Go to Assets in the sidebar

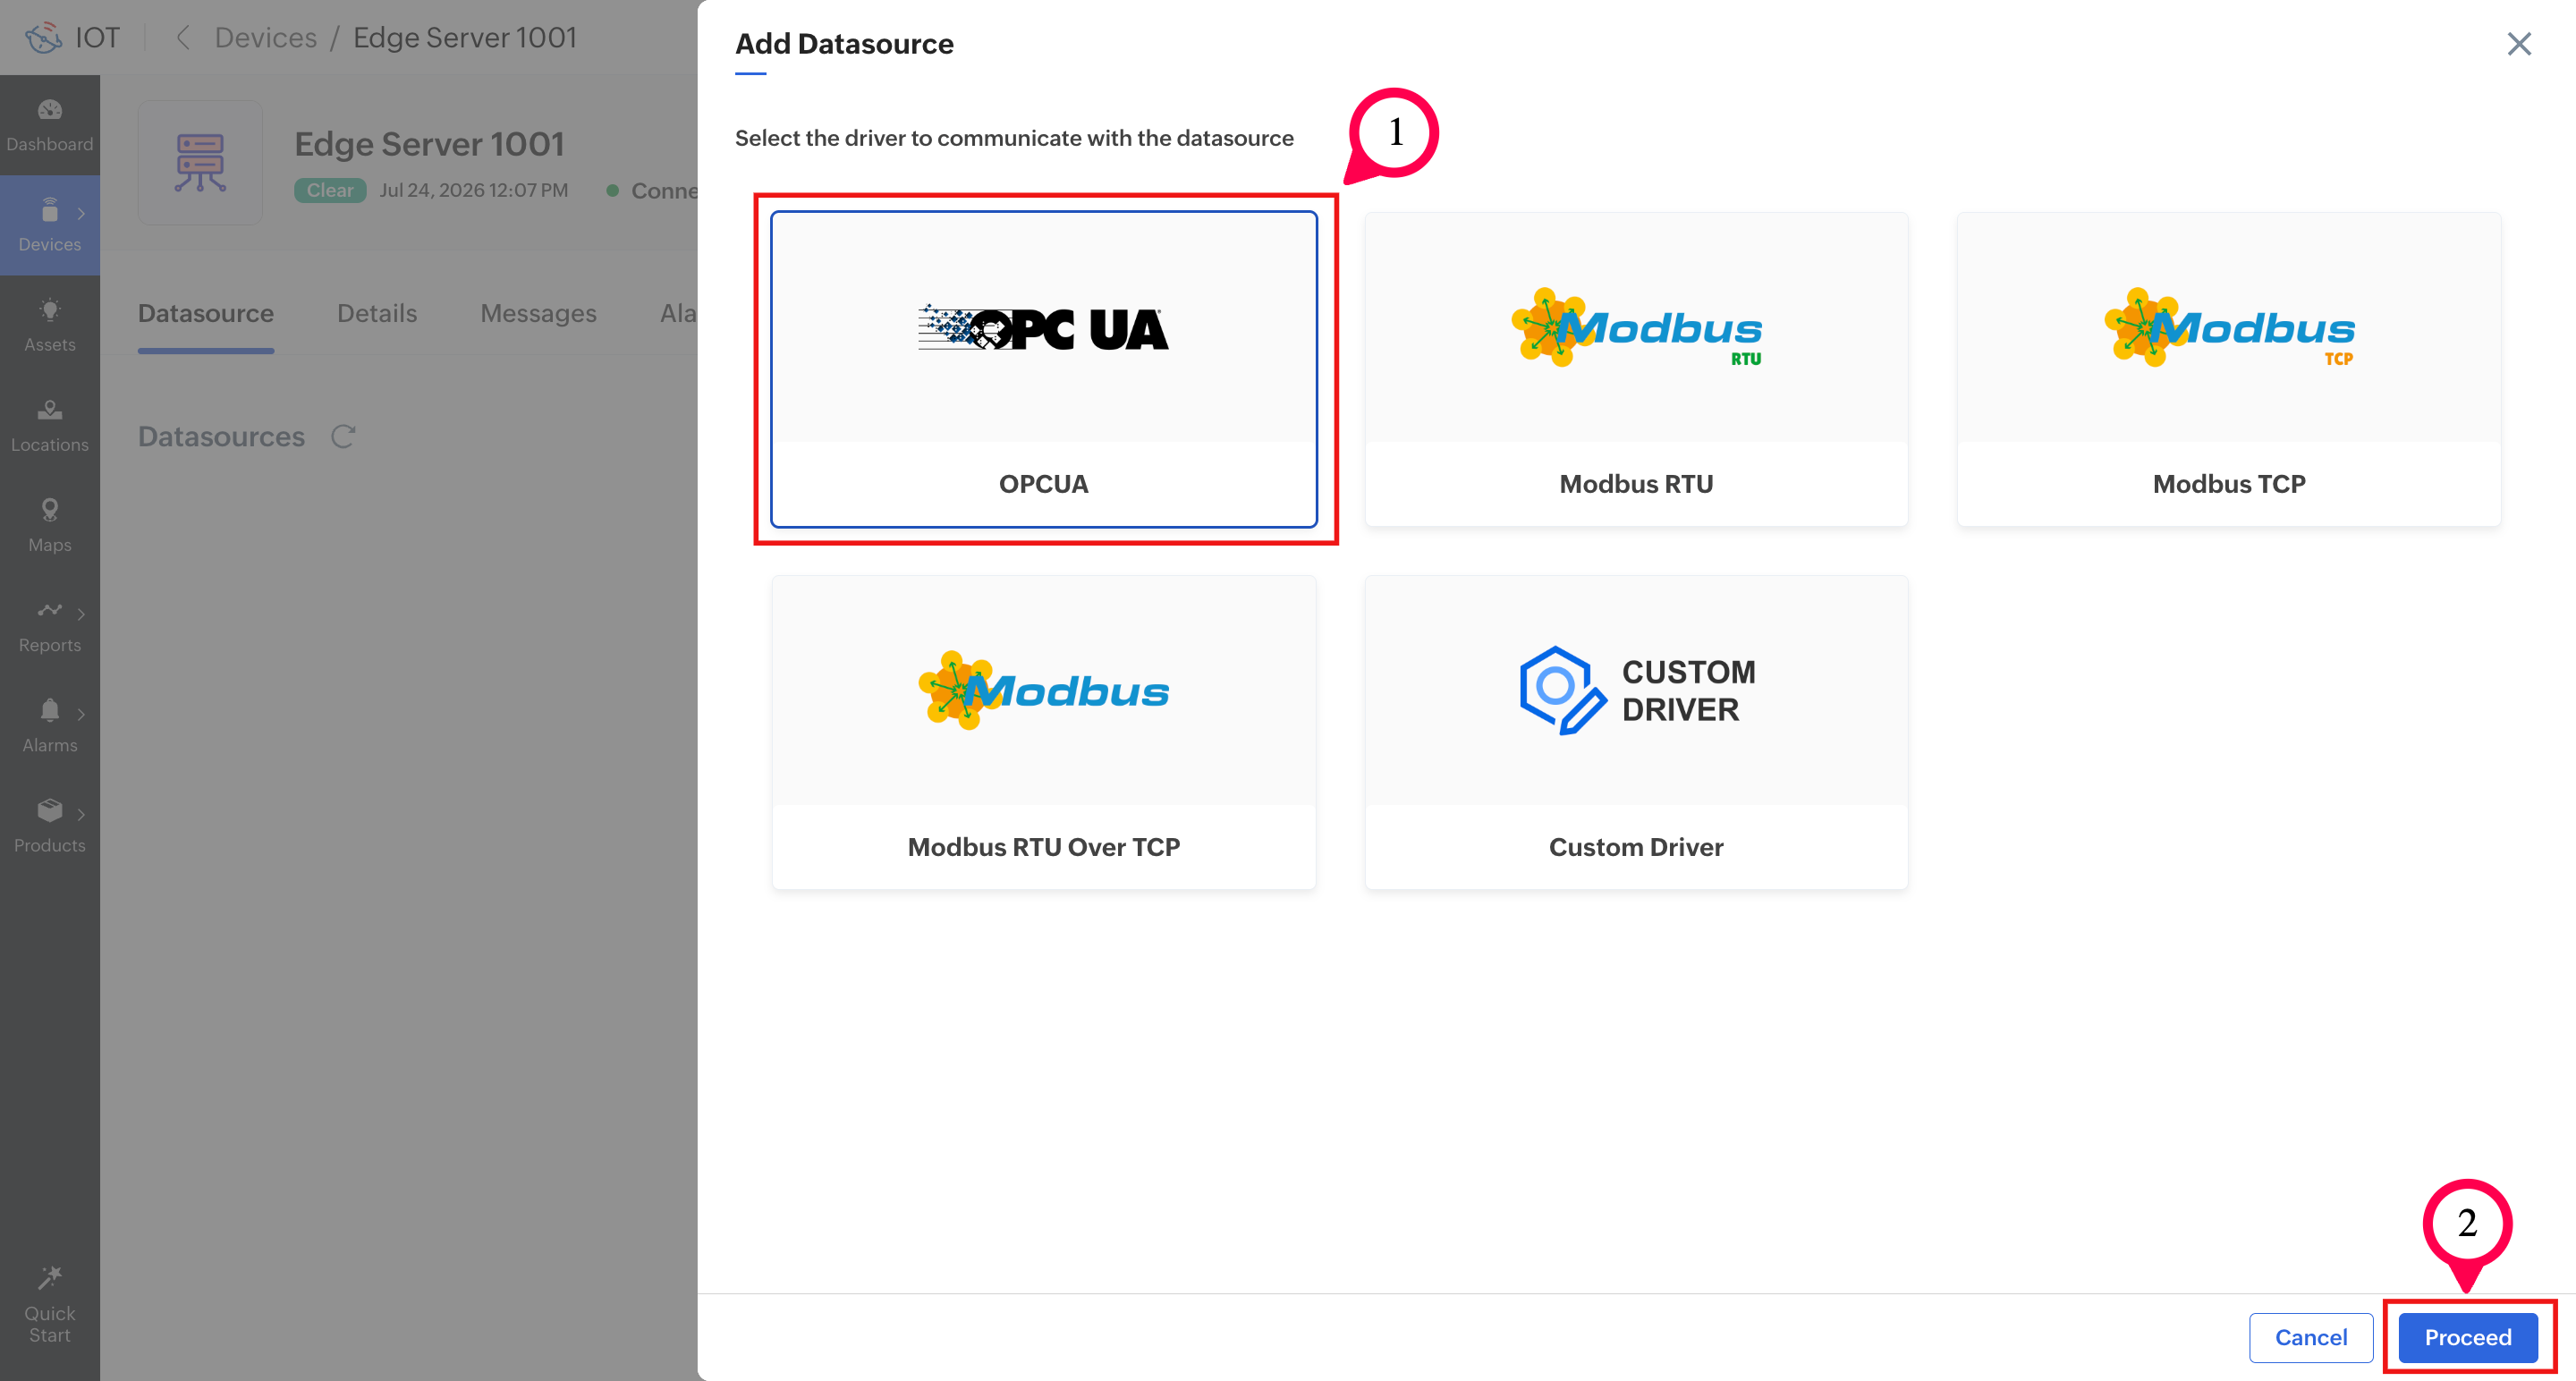[50, 326]
